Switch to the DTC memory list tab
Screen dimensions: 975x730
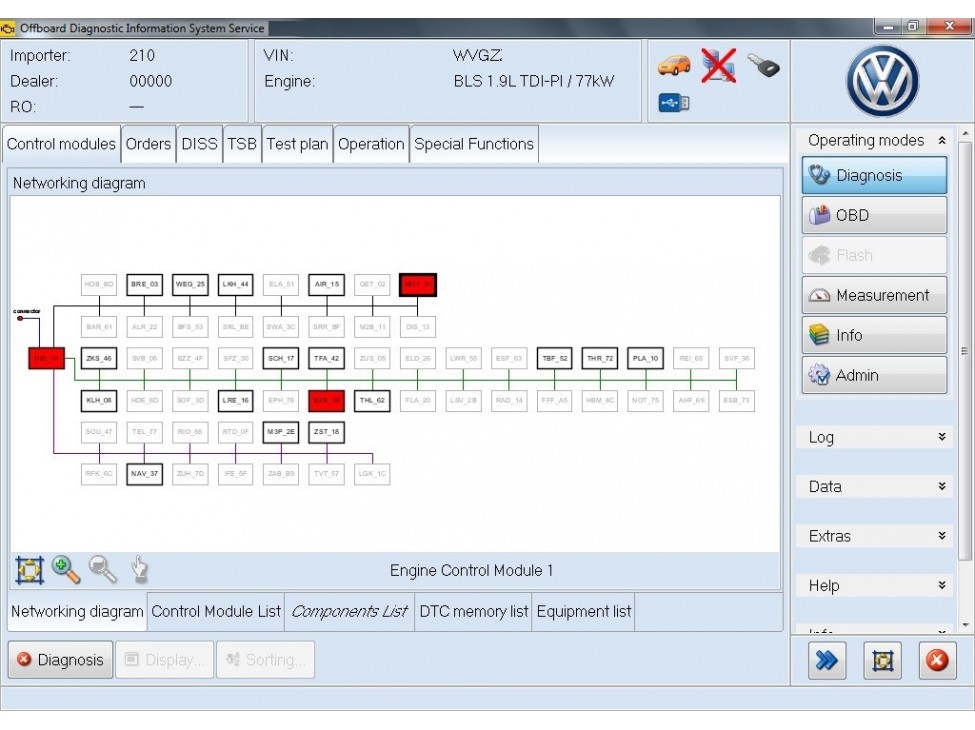[473, 611]
